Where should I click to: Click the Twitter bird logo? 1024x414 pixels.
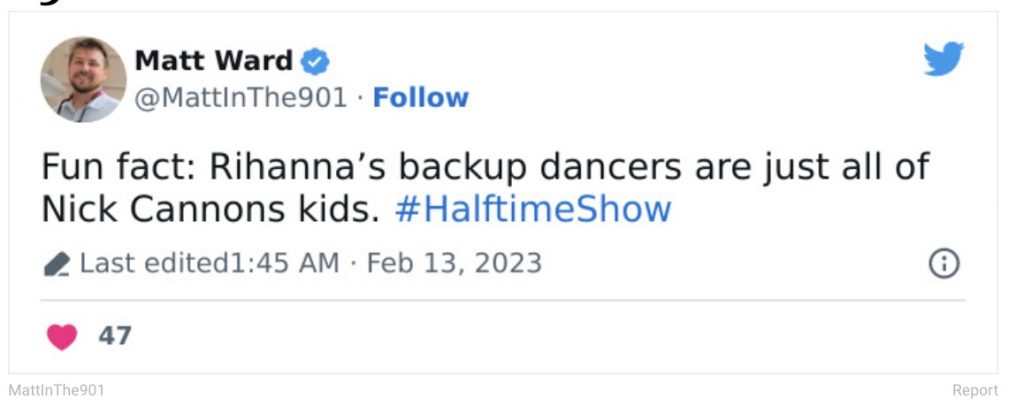(x=943, y=60)
